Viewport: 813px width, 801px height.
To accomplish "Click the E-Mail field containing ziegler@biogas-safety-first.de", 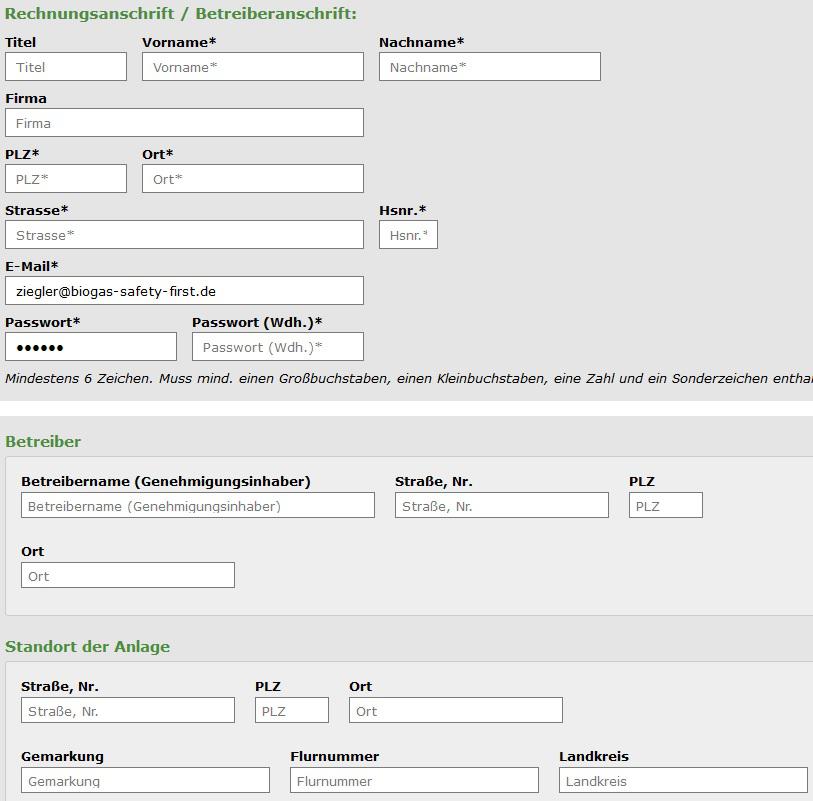I will [x=184, y=291].
